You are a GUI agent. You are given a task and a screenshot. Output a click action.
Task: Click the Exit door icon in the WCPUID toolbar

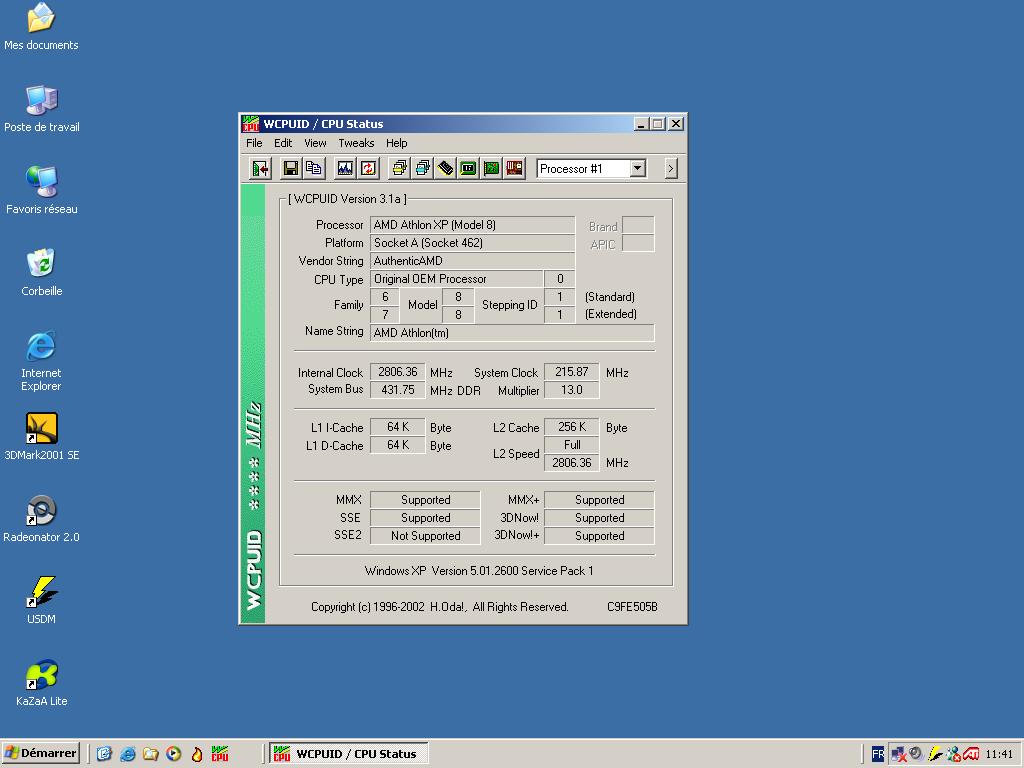pos(260,168)
